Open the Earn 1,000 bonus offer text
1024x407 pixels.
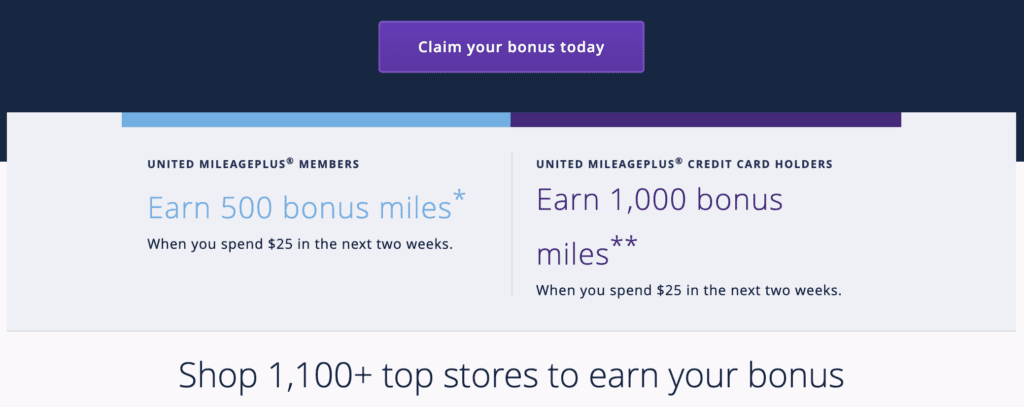point(659,201)
